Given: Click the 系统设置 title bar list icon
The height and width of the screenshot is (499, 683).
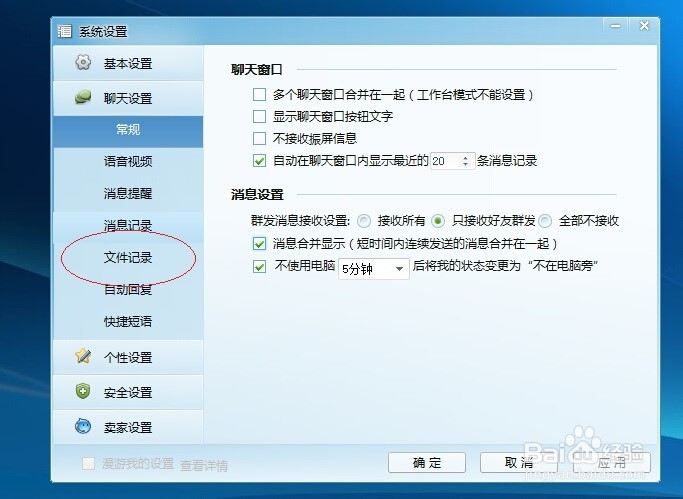Looking at the screenshot, I should [x=64, y=31].
